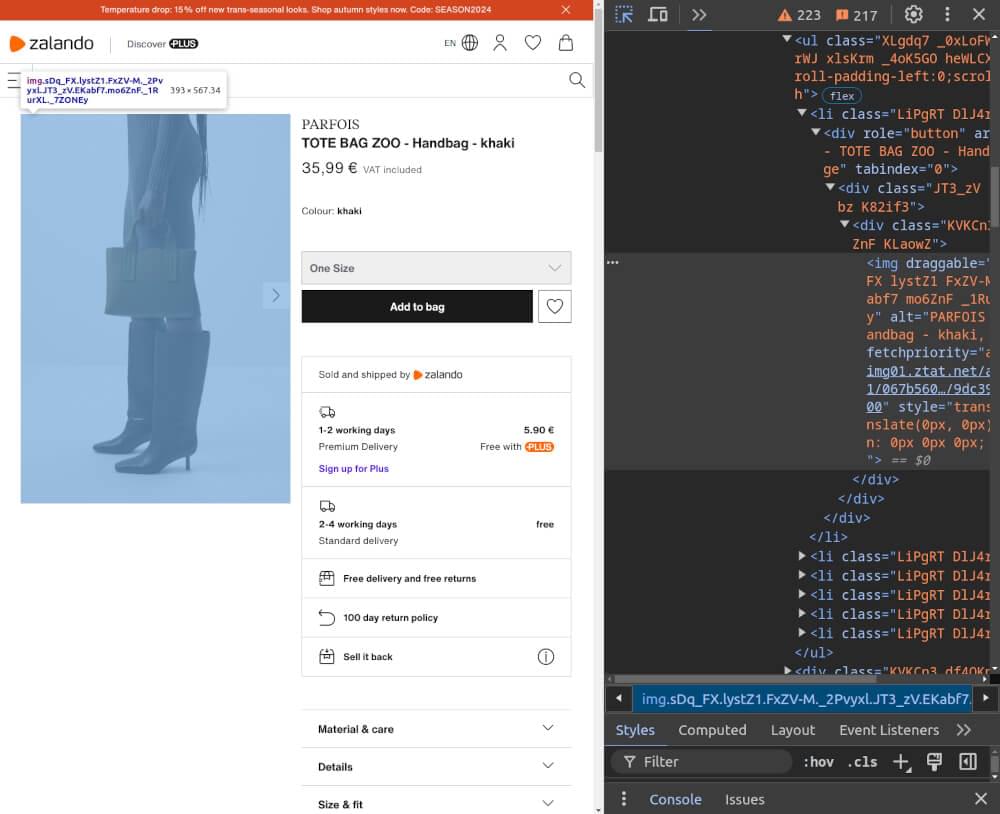The width and height of the screenshot is (1000, 814).
Task: Open the Issues tab in the drawer
Action: pos(744,799)
